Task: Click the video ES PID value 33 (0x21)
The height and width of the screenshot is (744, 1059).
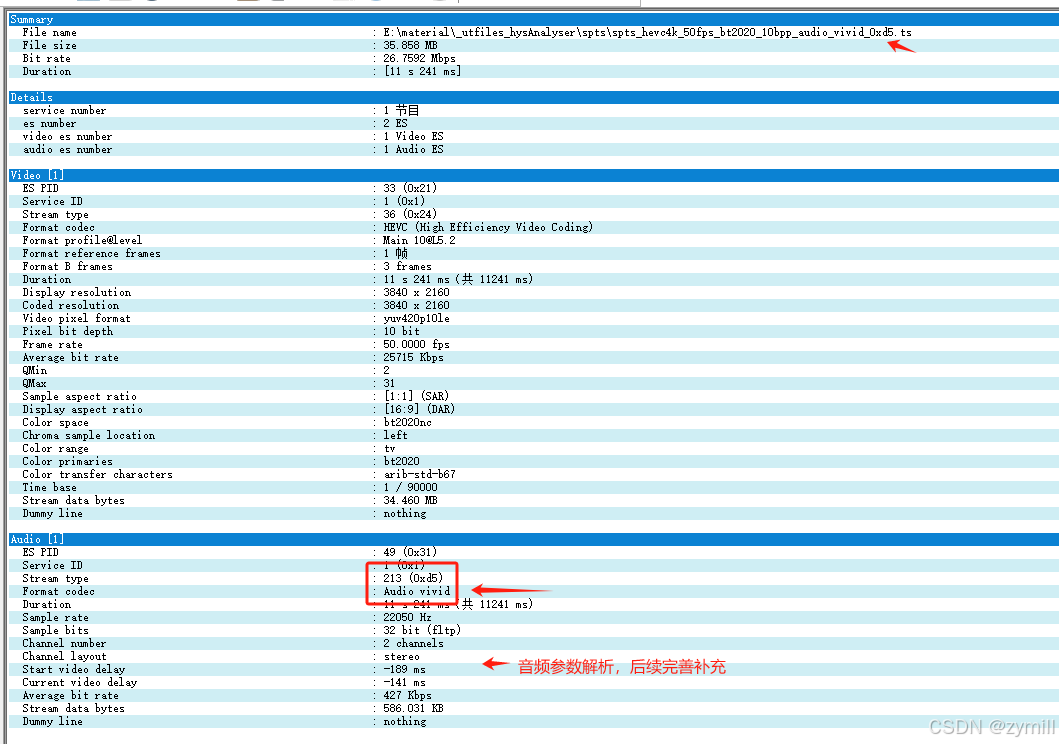Action: click(x=410, y=188)
